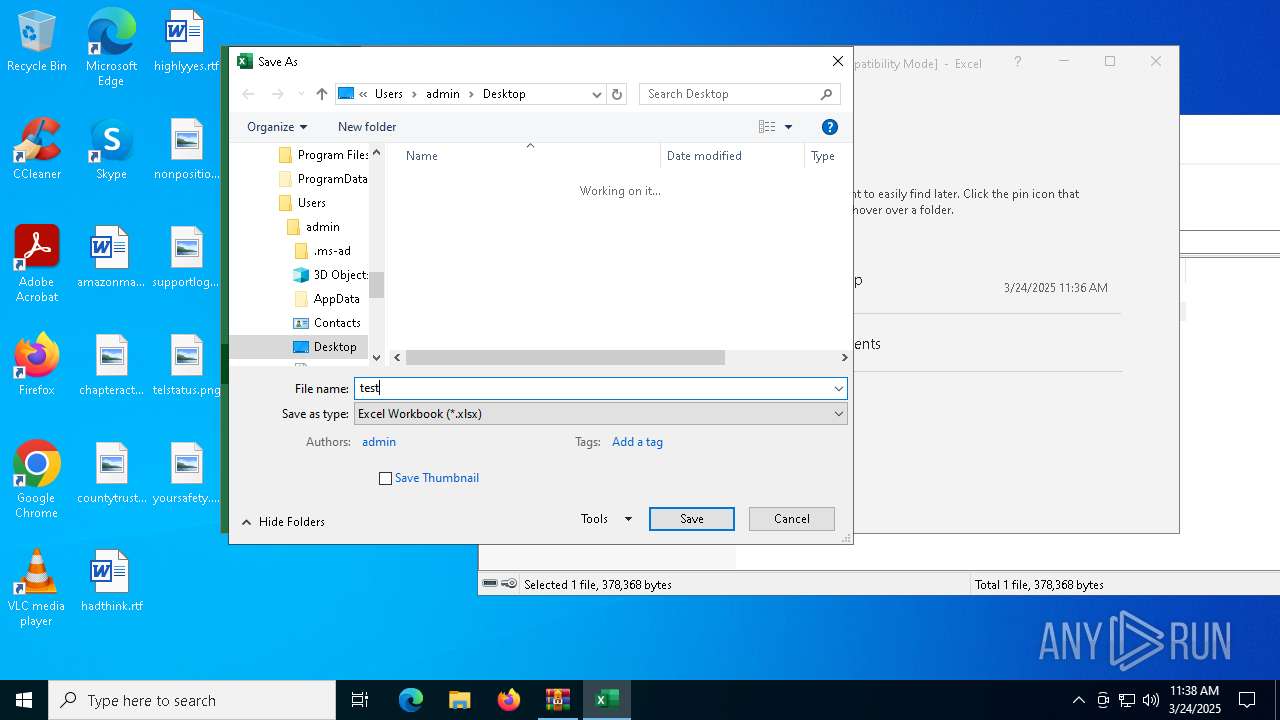
Task: Select ProgramData folder in tree
Action: pyautogui.click(x=322, y=179)
